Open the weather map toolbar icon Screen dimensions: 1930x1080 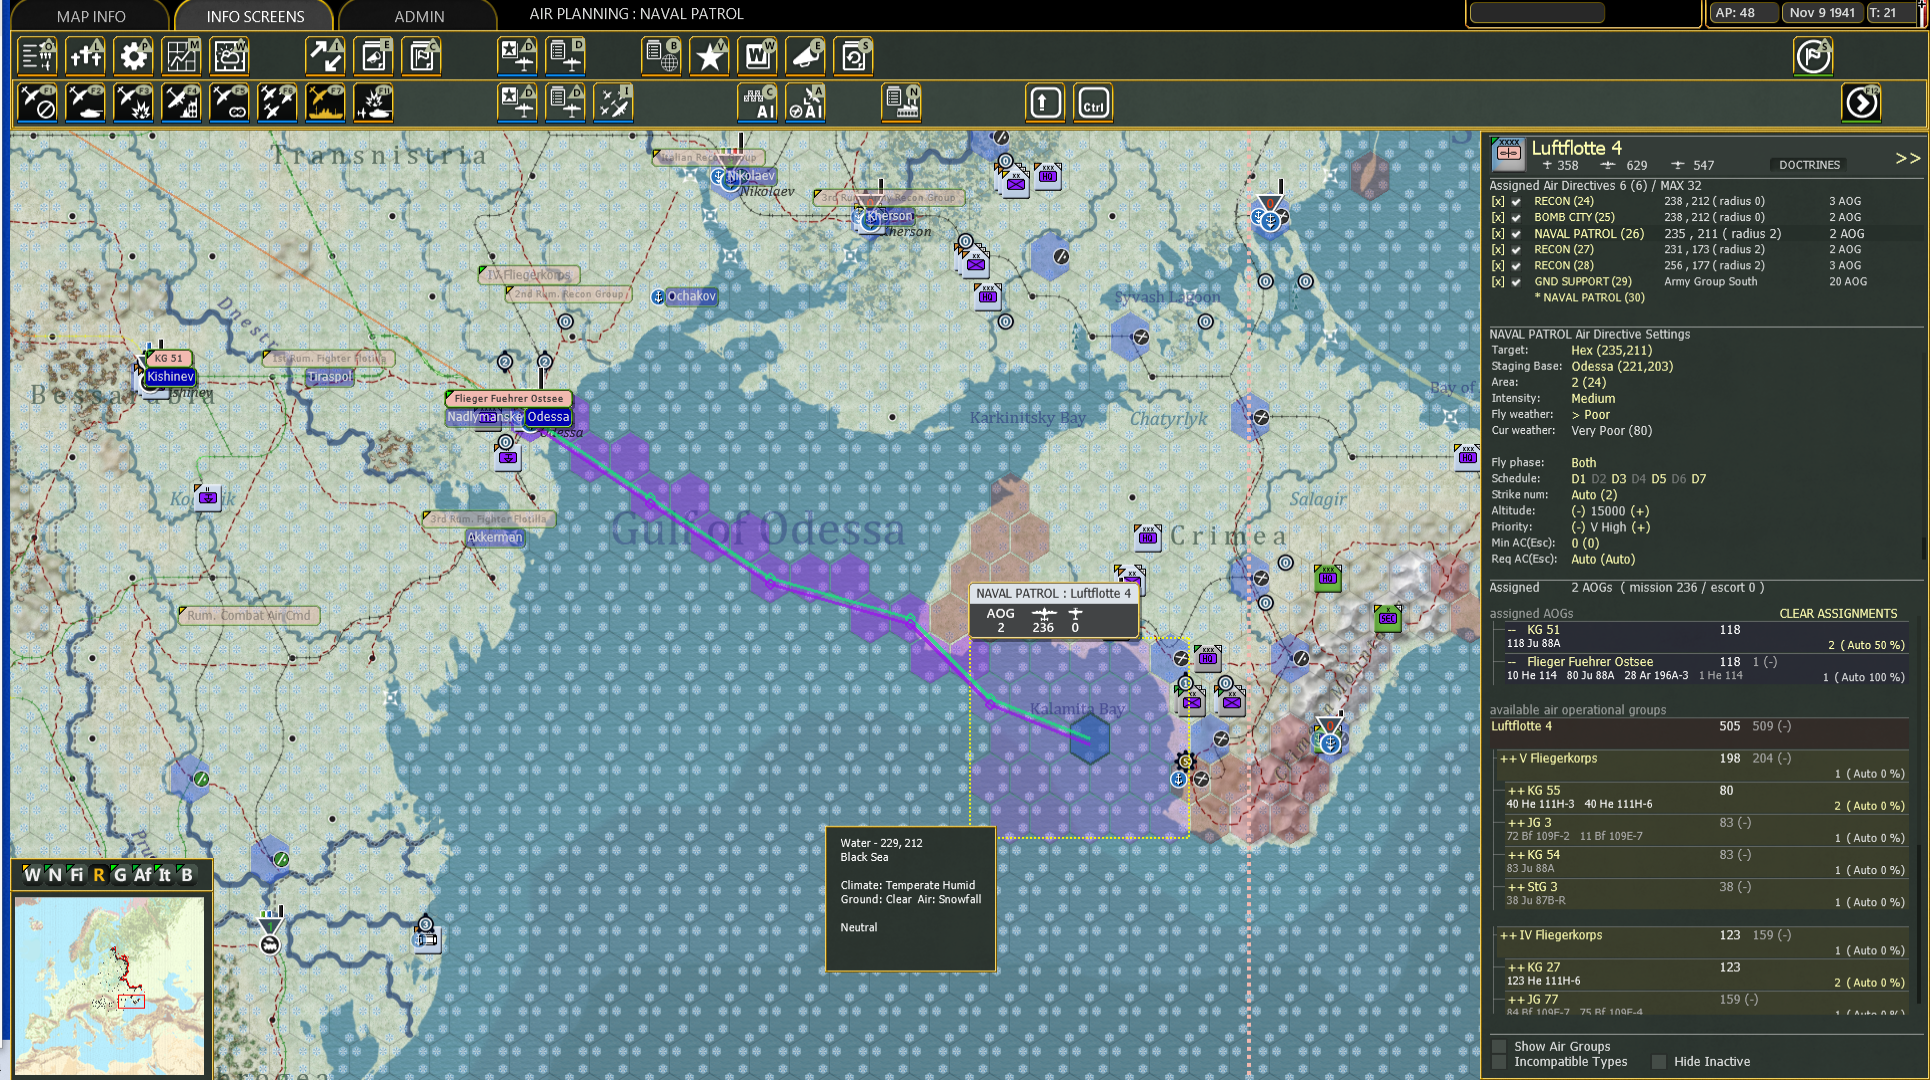[x=229, y=57]
